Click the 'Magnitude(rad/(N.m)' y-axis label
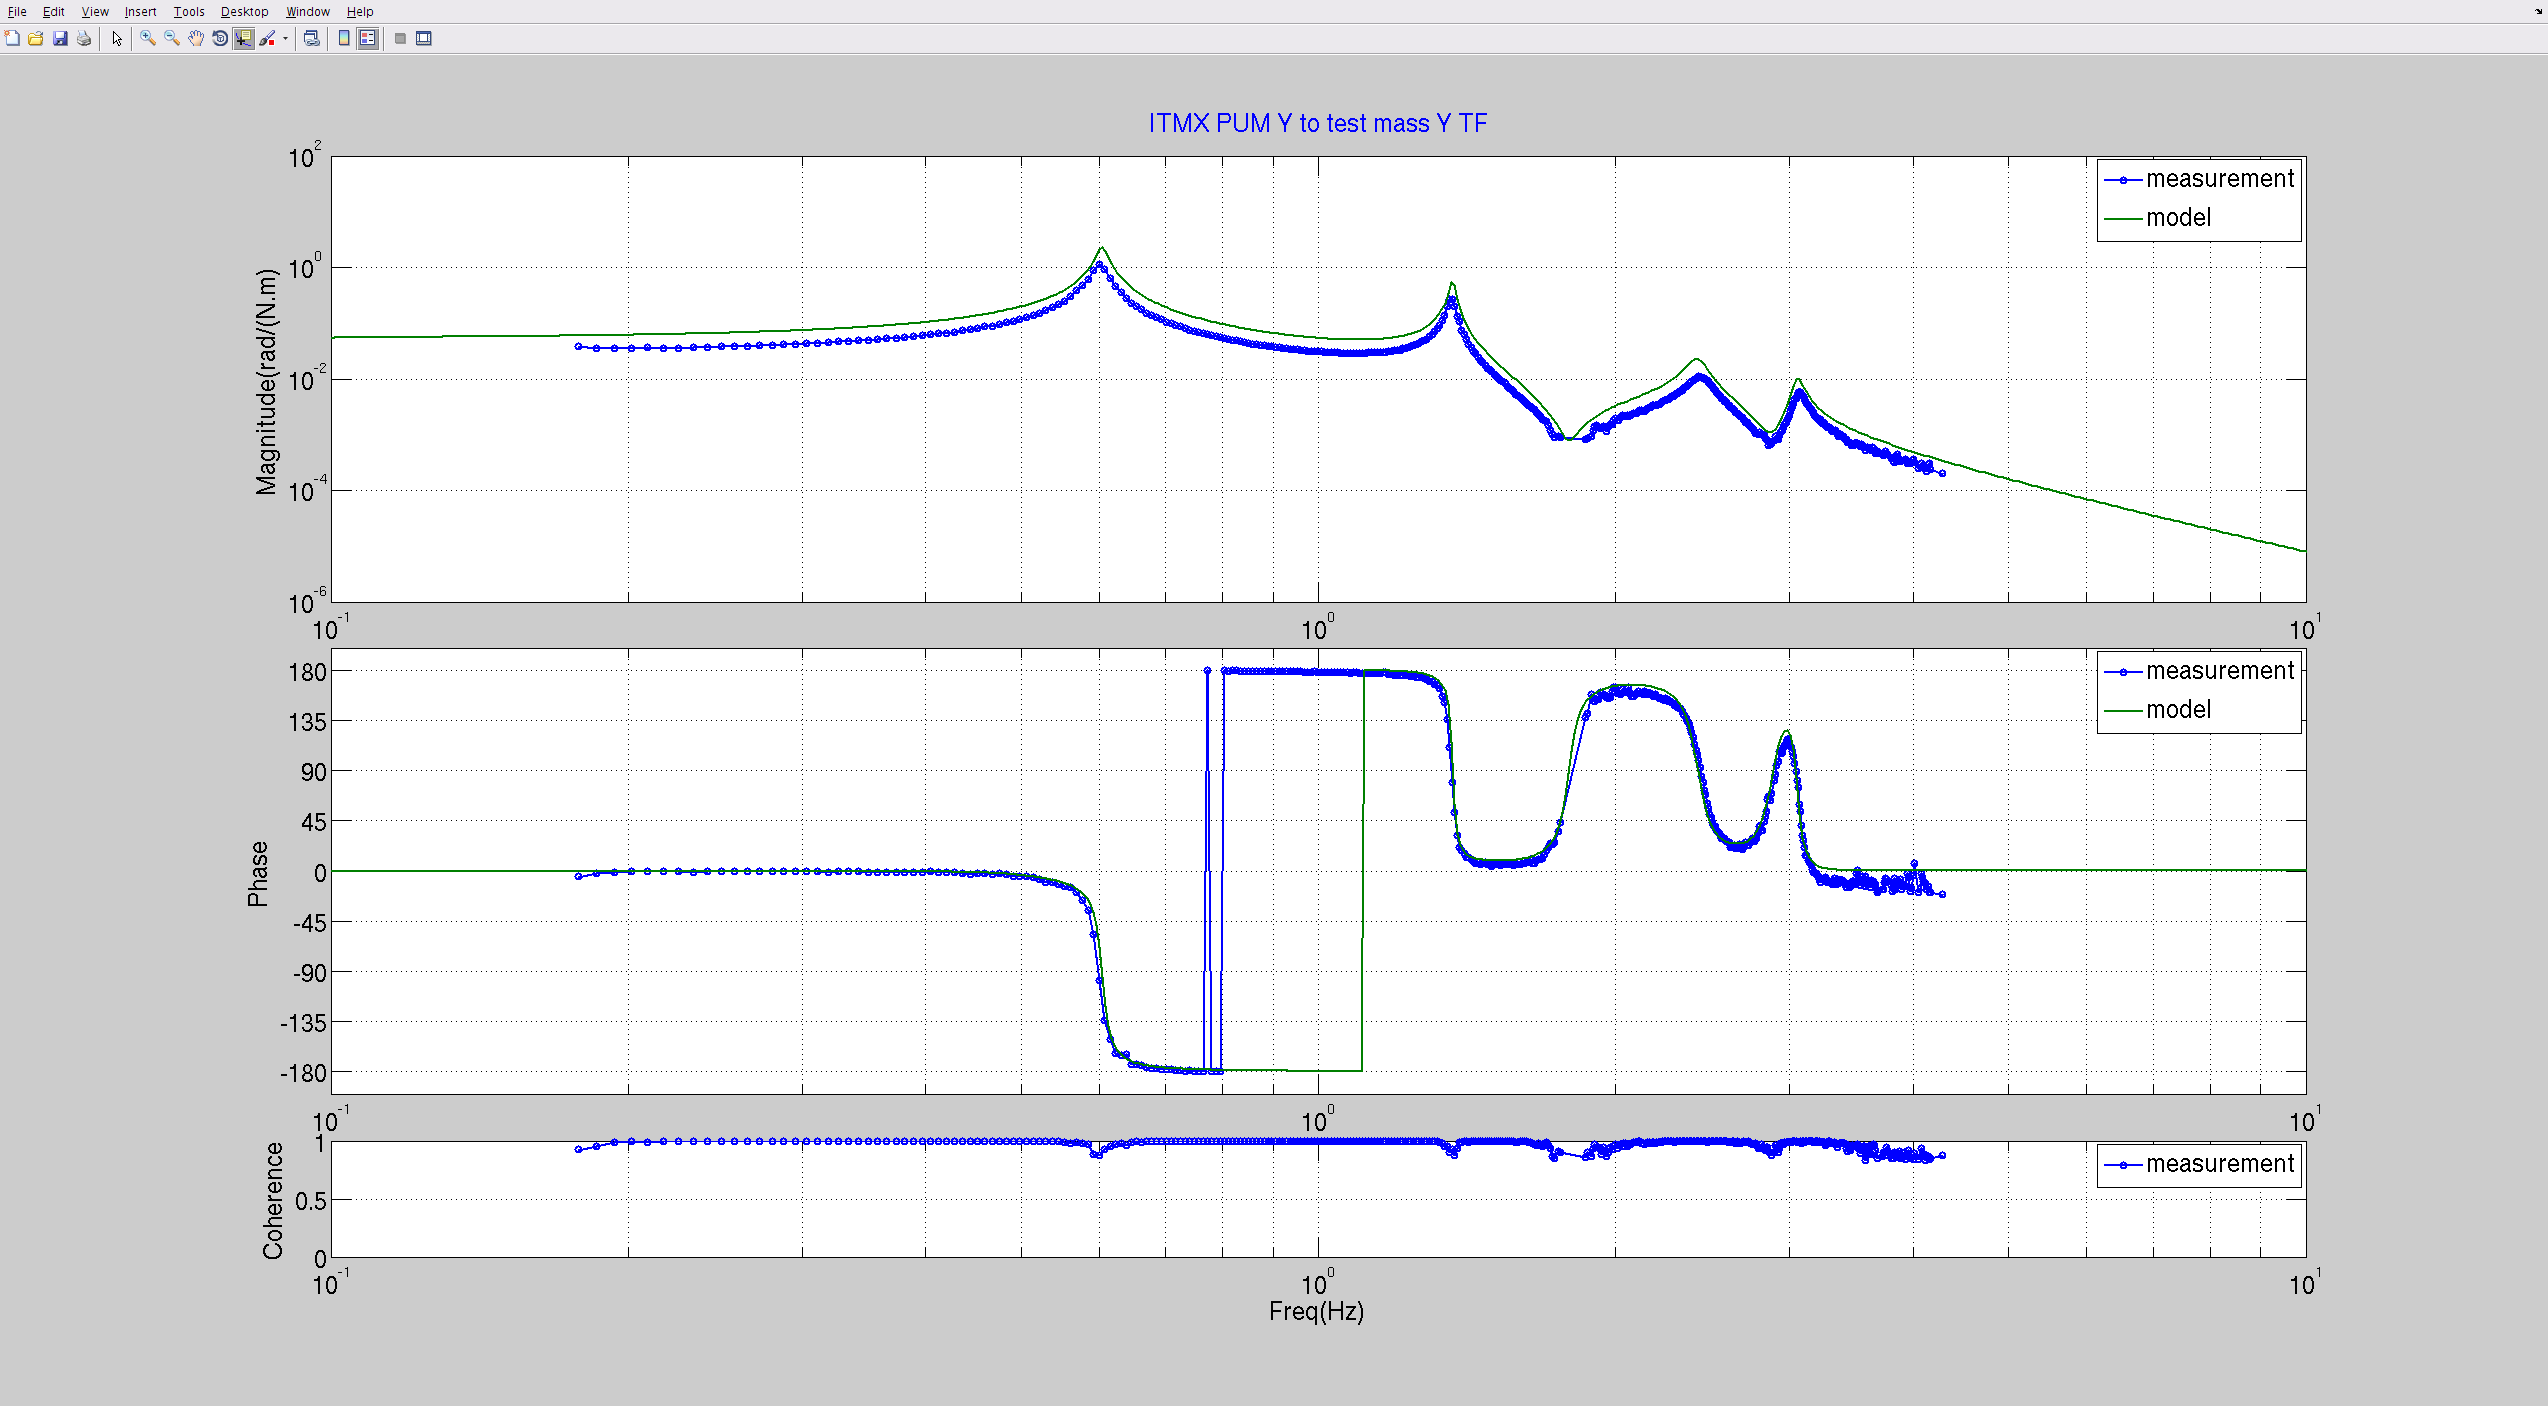The image size is (2548, 1406). [x=266, y=381]
